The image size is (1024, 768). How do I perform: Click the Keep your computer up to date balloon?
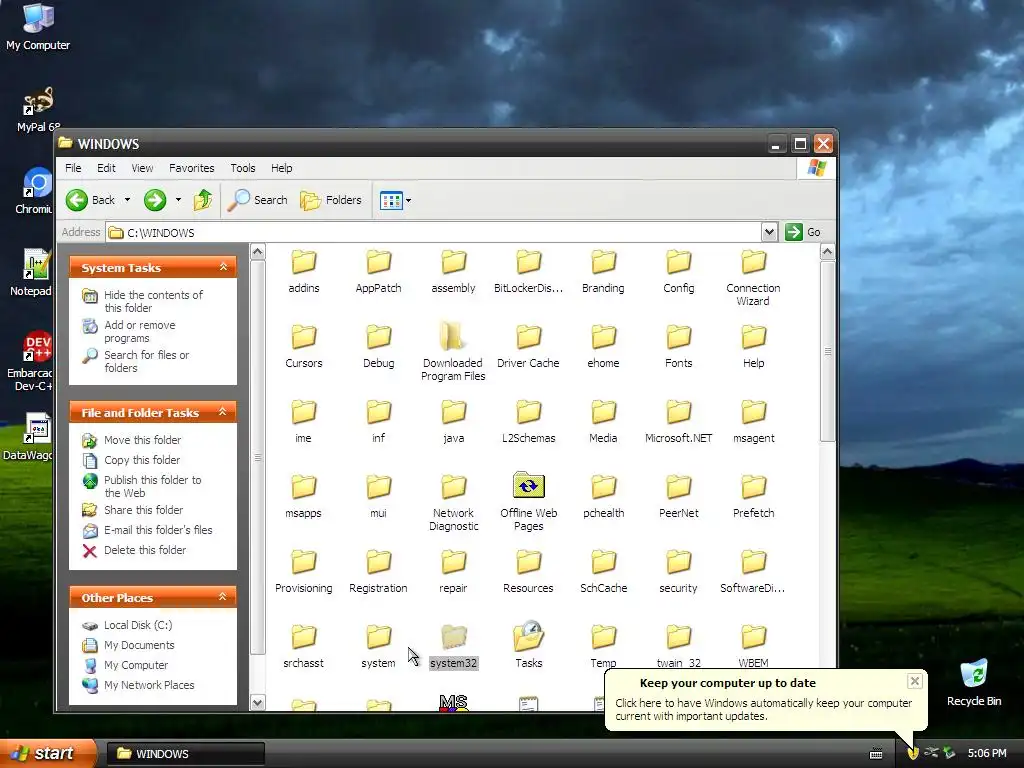point(765,699)
